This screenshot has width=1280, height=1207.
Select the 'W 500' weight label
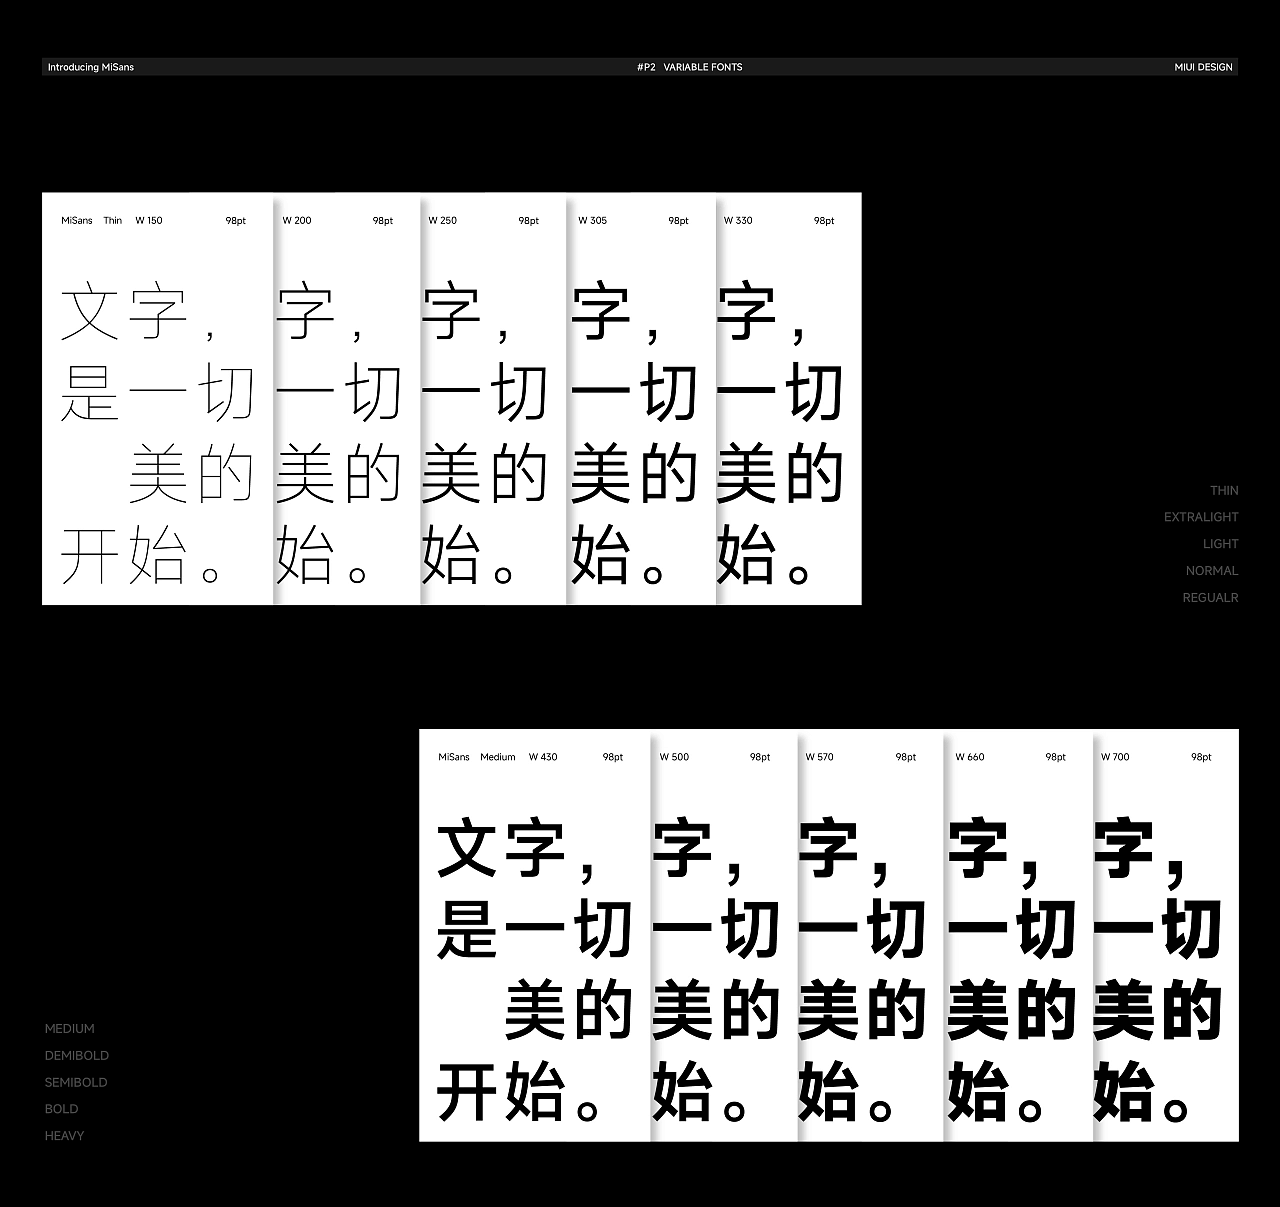click(x=674, y=757)
